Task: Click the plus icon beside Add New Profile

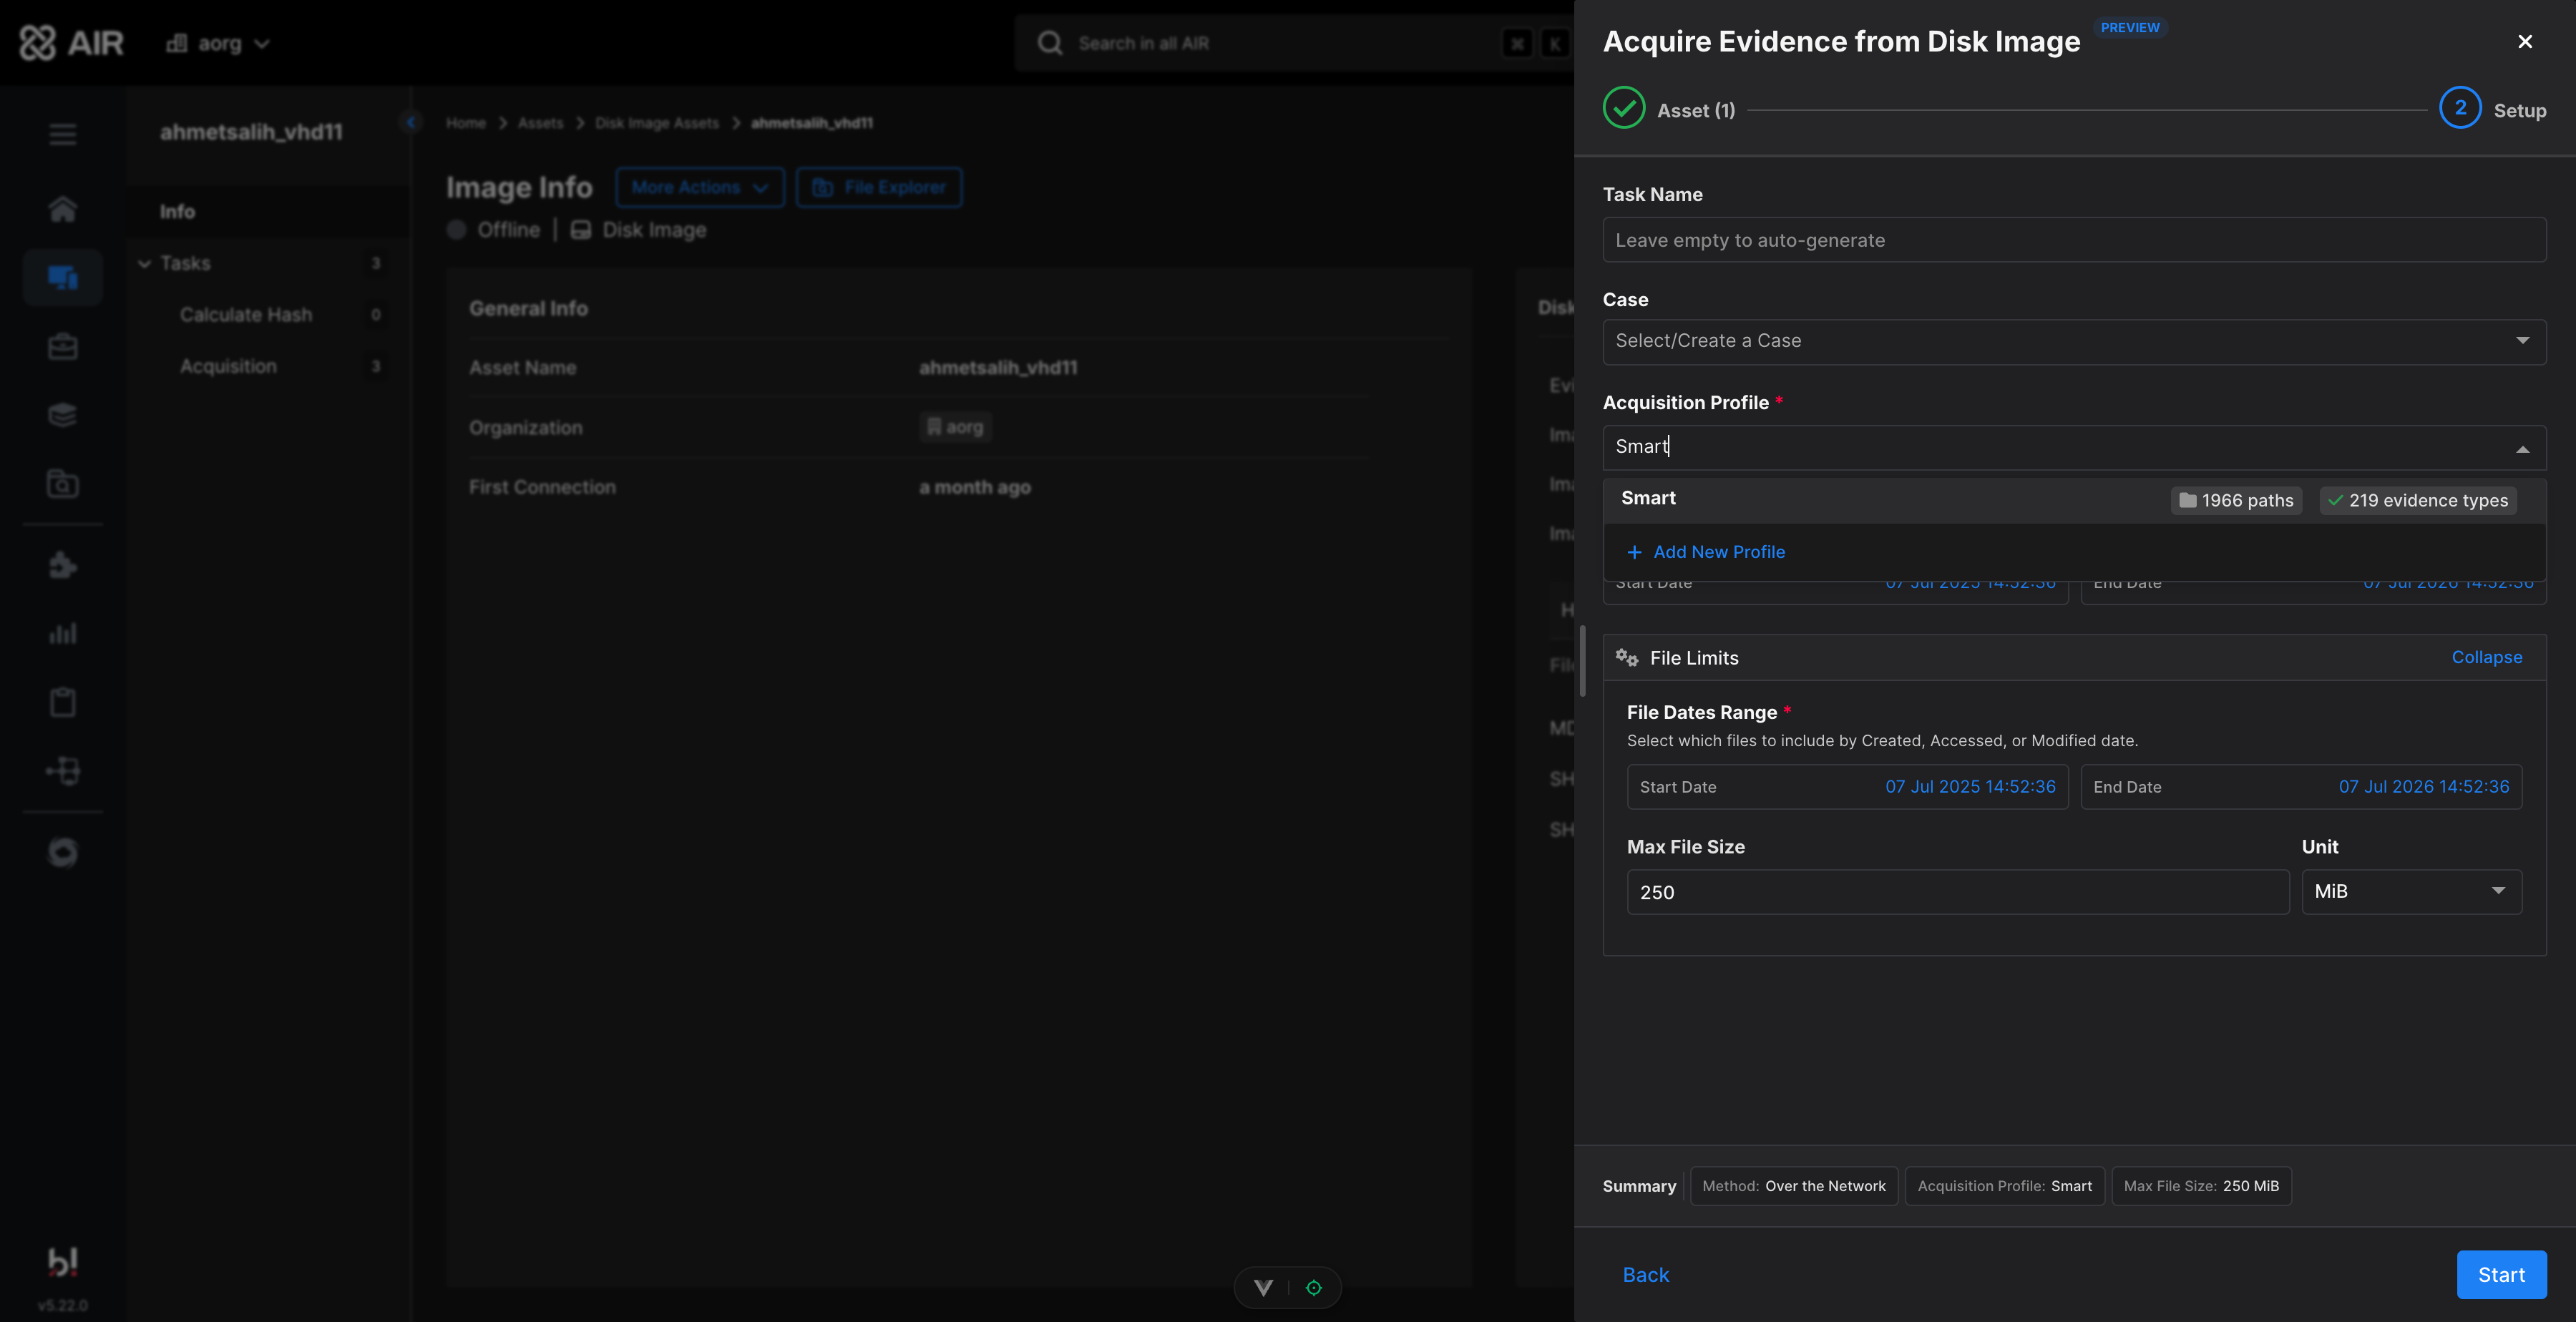Action: click(x=1634, y=552)
